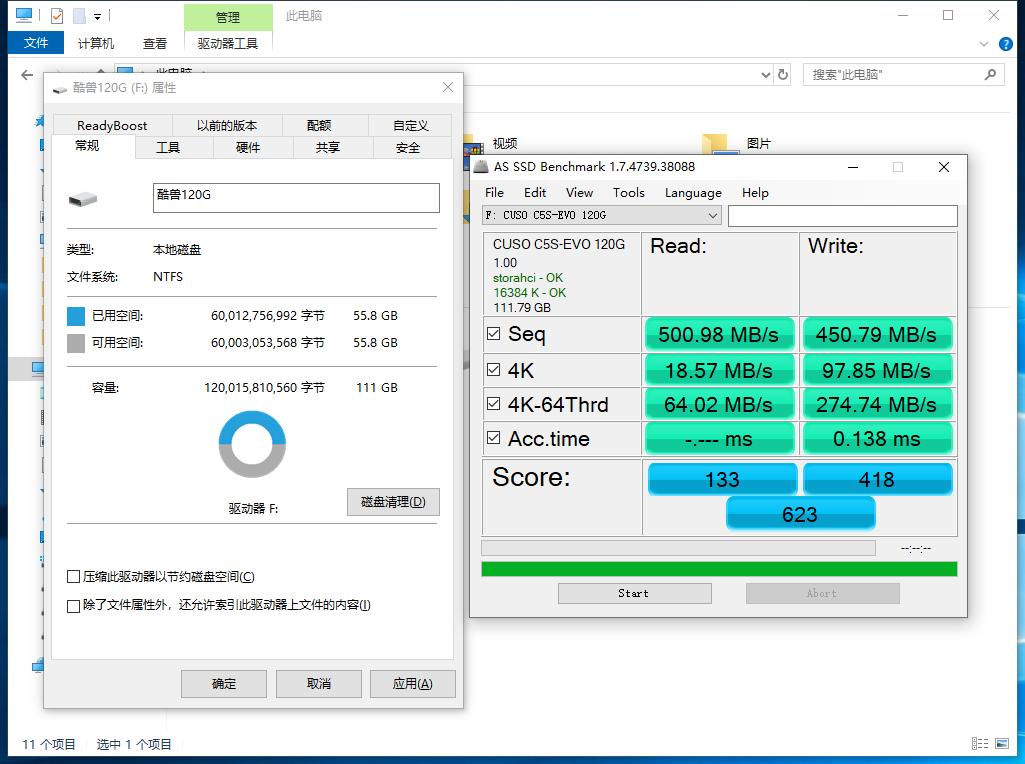Image resolution: width=1025 pixels, height=764 pixels.
Task: Select the details list view icon in status bar
Action: point(979,743)
